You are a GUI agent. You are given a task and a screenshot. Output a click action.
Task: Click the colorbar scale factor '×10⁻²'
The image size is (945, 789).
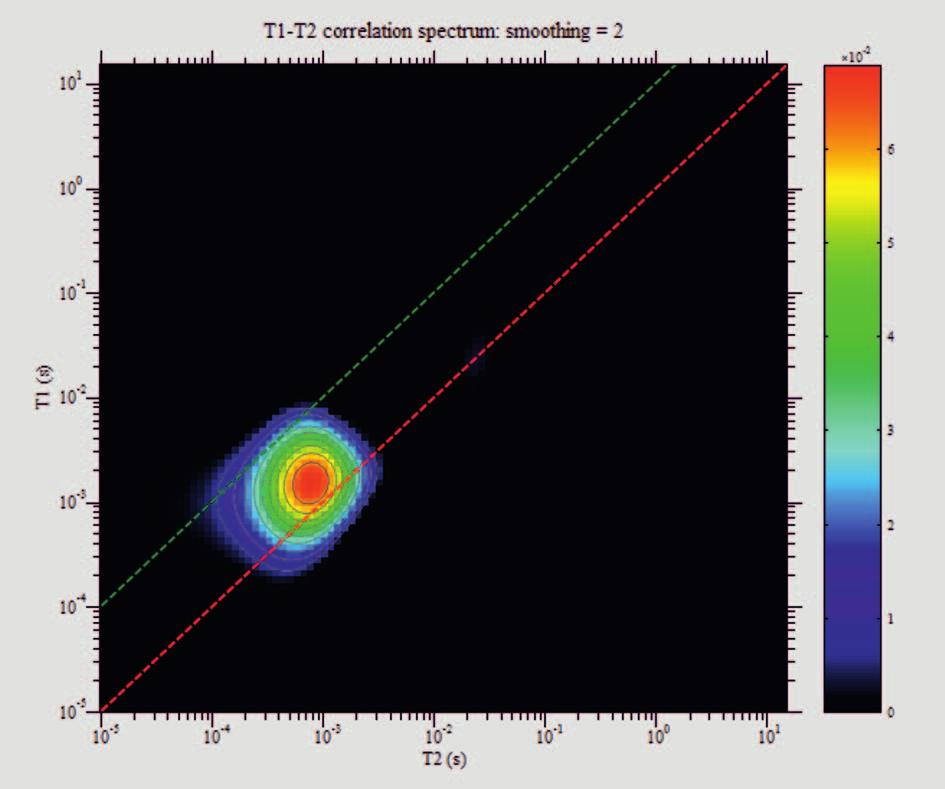tap(856, 57)
